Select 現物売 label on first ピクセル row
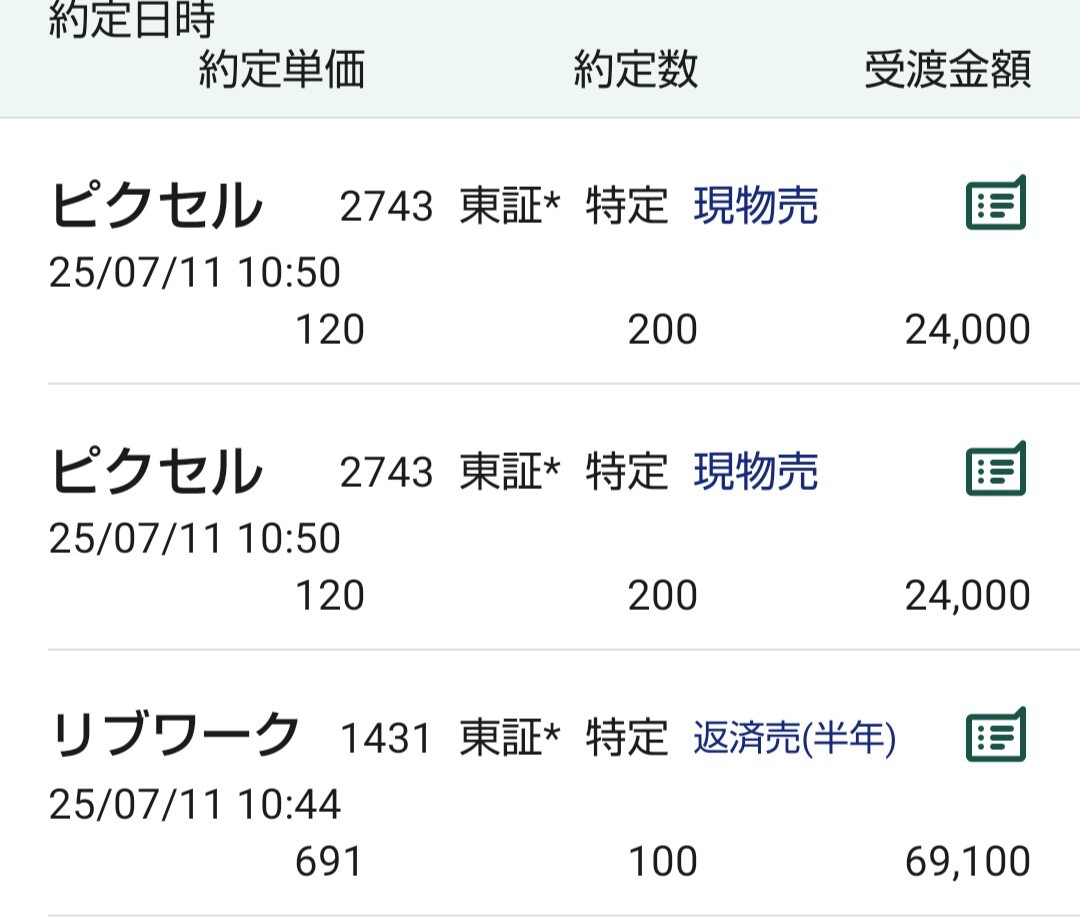Image resolution: width=1080 pixels, height=924 pixels. (756, 206)
